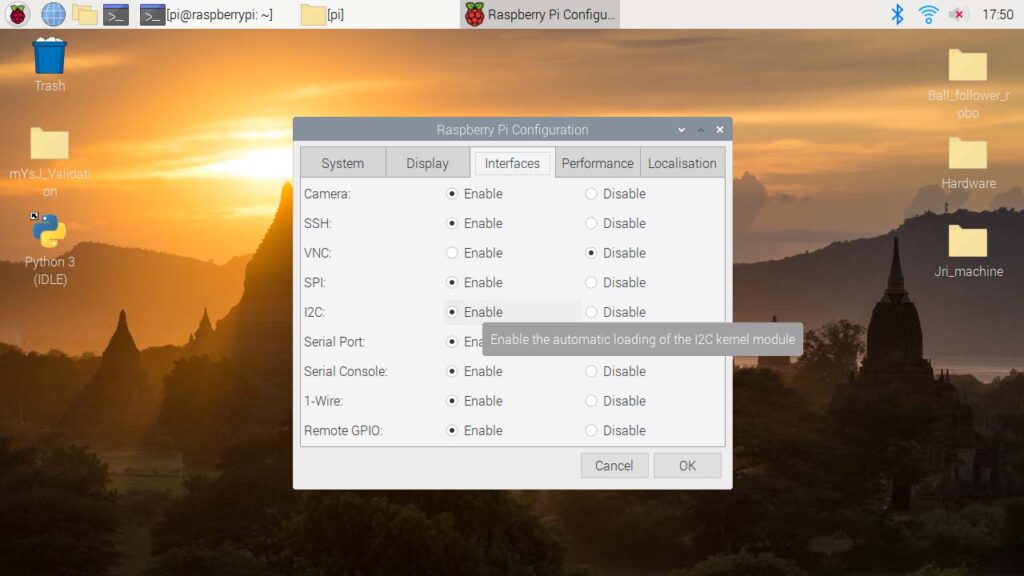This screenshot has height=576, width=1024.
Task: Enable the Serial Port
Action: click(x=452, y=342)
